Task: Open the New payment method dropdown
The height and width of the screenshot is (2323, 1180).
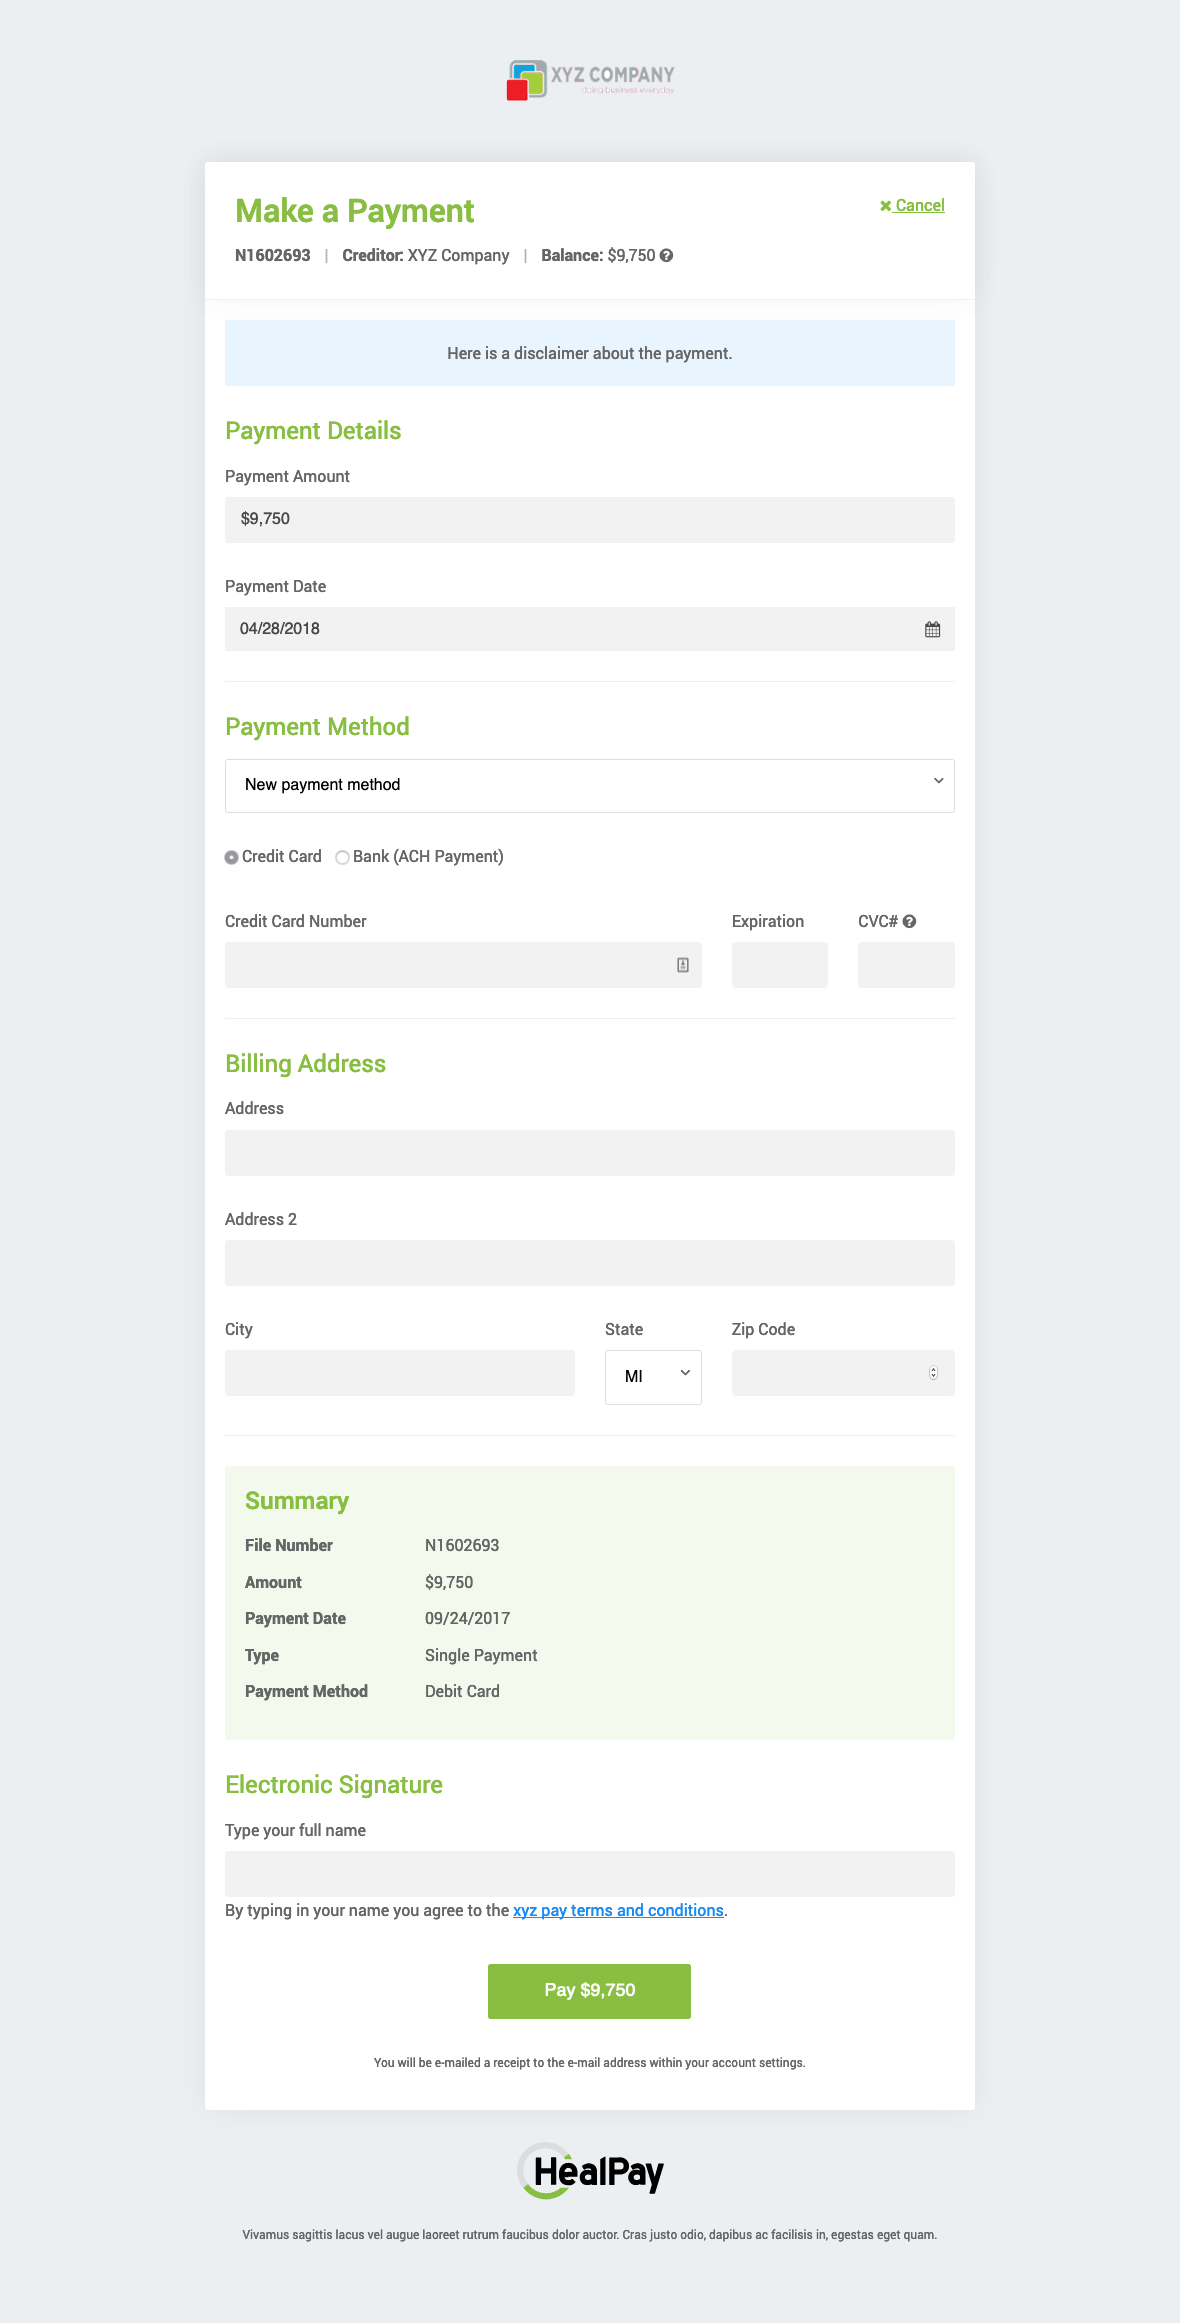Action: tap(590, 786)
